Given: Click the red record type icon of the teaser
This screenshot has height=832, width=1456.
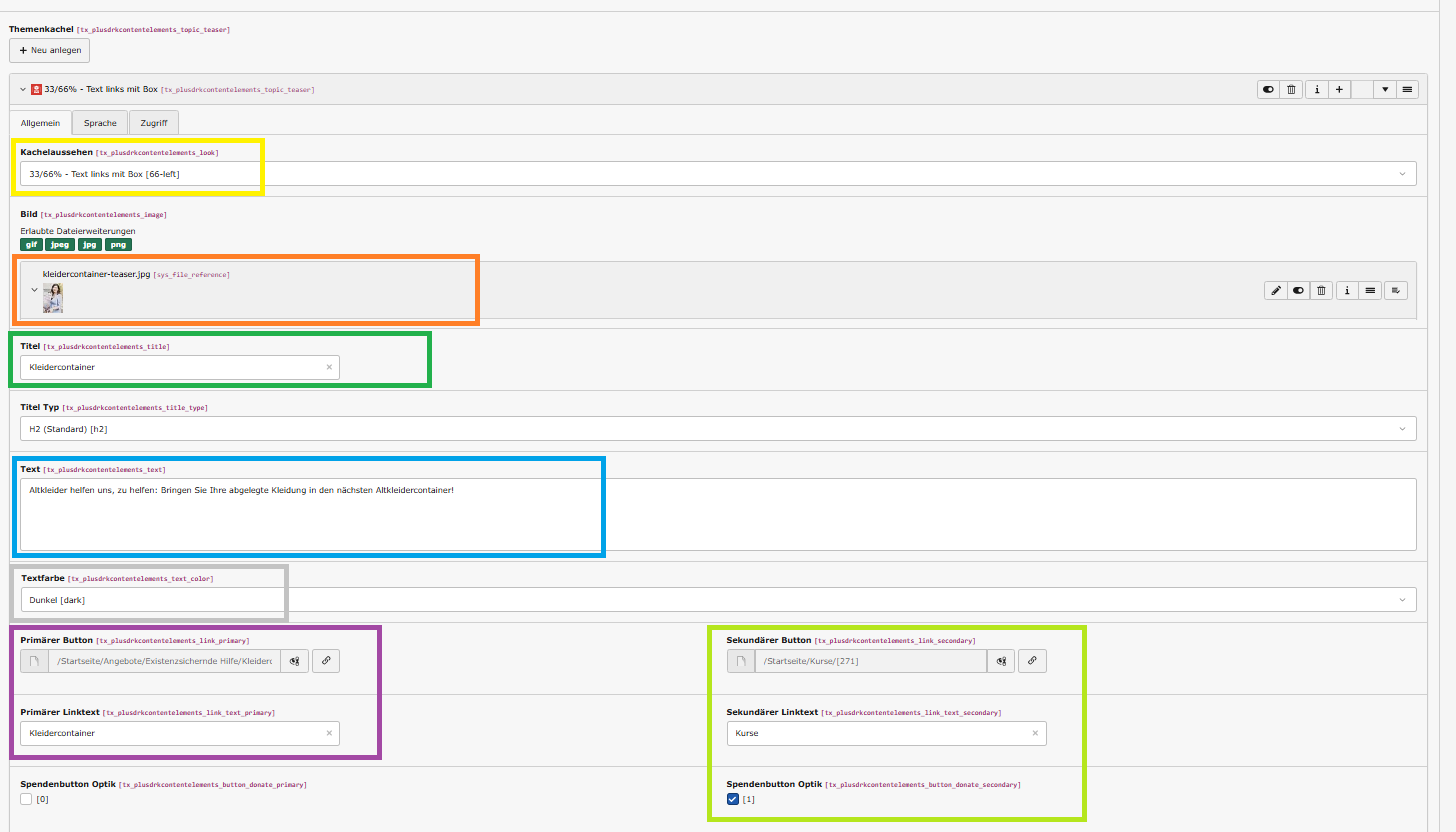Looking at the screenshot, I should [36, 89].
